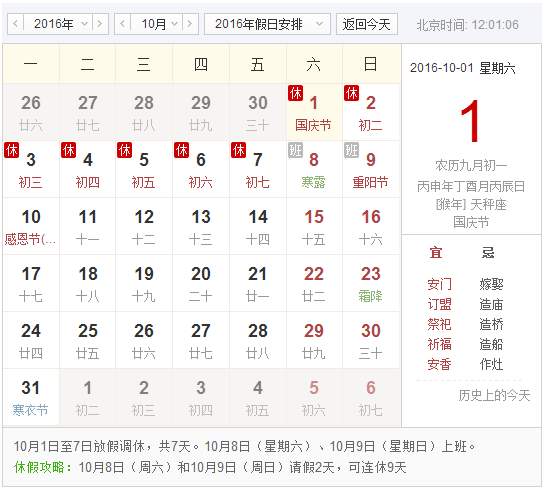Select October 11 date
547x490 pixels.
88,226
